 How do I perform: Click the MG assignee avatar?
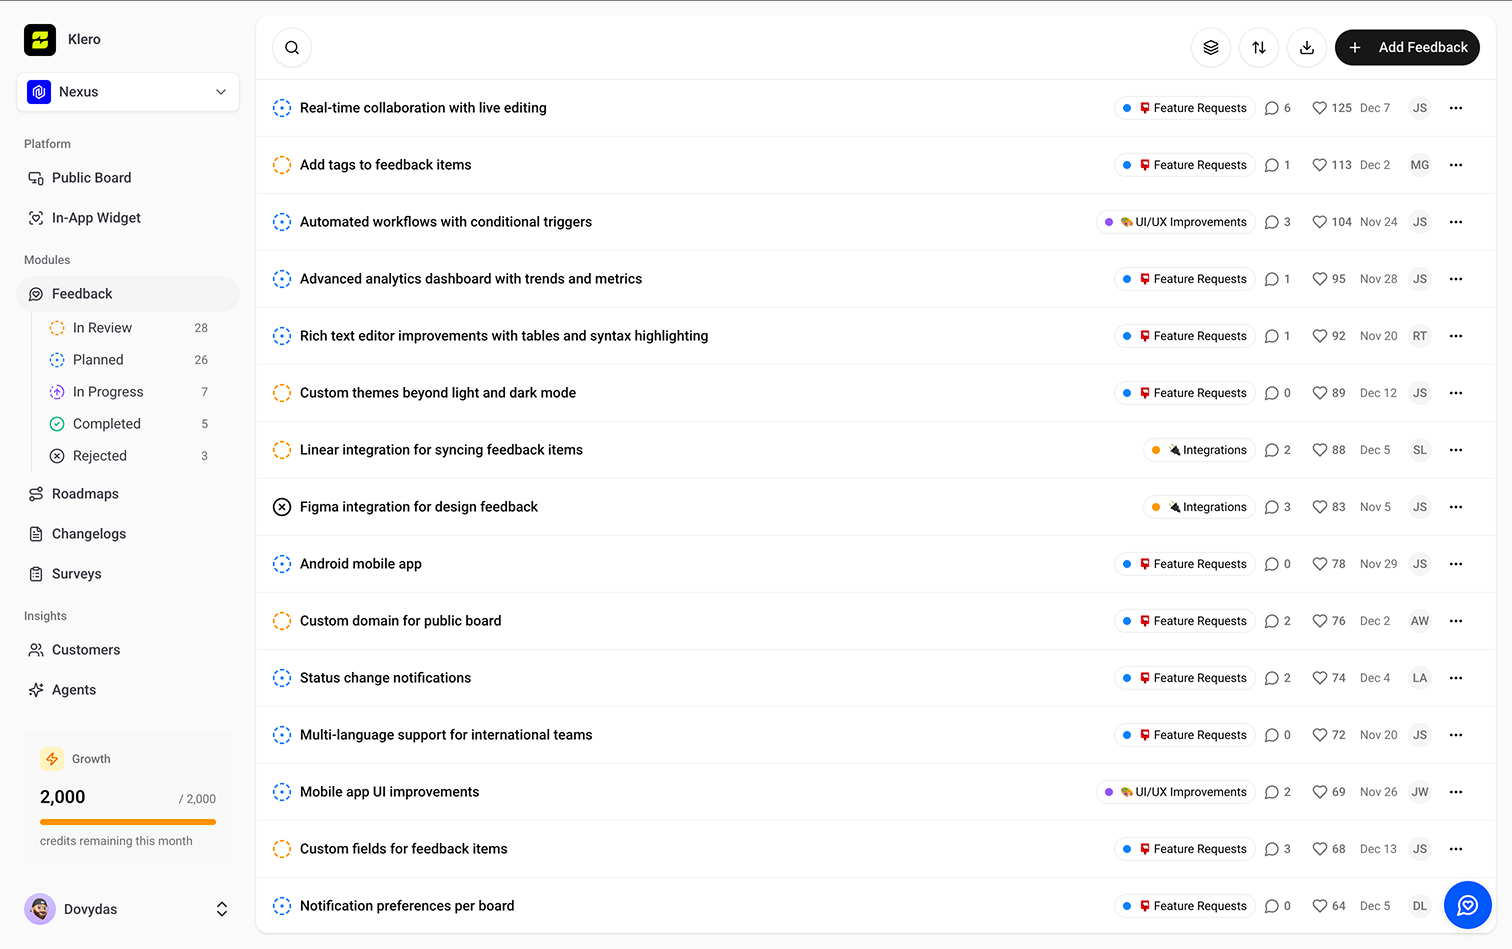[x=1419, y=165]
